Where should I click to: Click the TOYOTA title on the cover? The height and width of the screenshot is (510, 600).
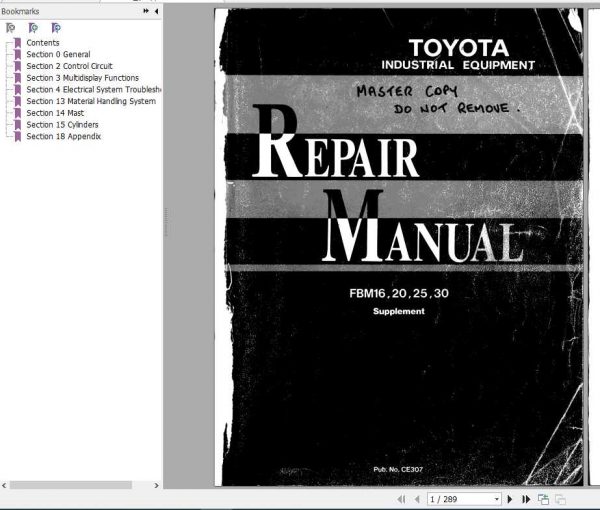459,48
